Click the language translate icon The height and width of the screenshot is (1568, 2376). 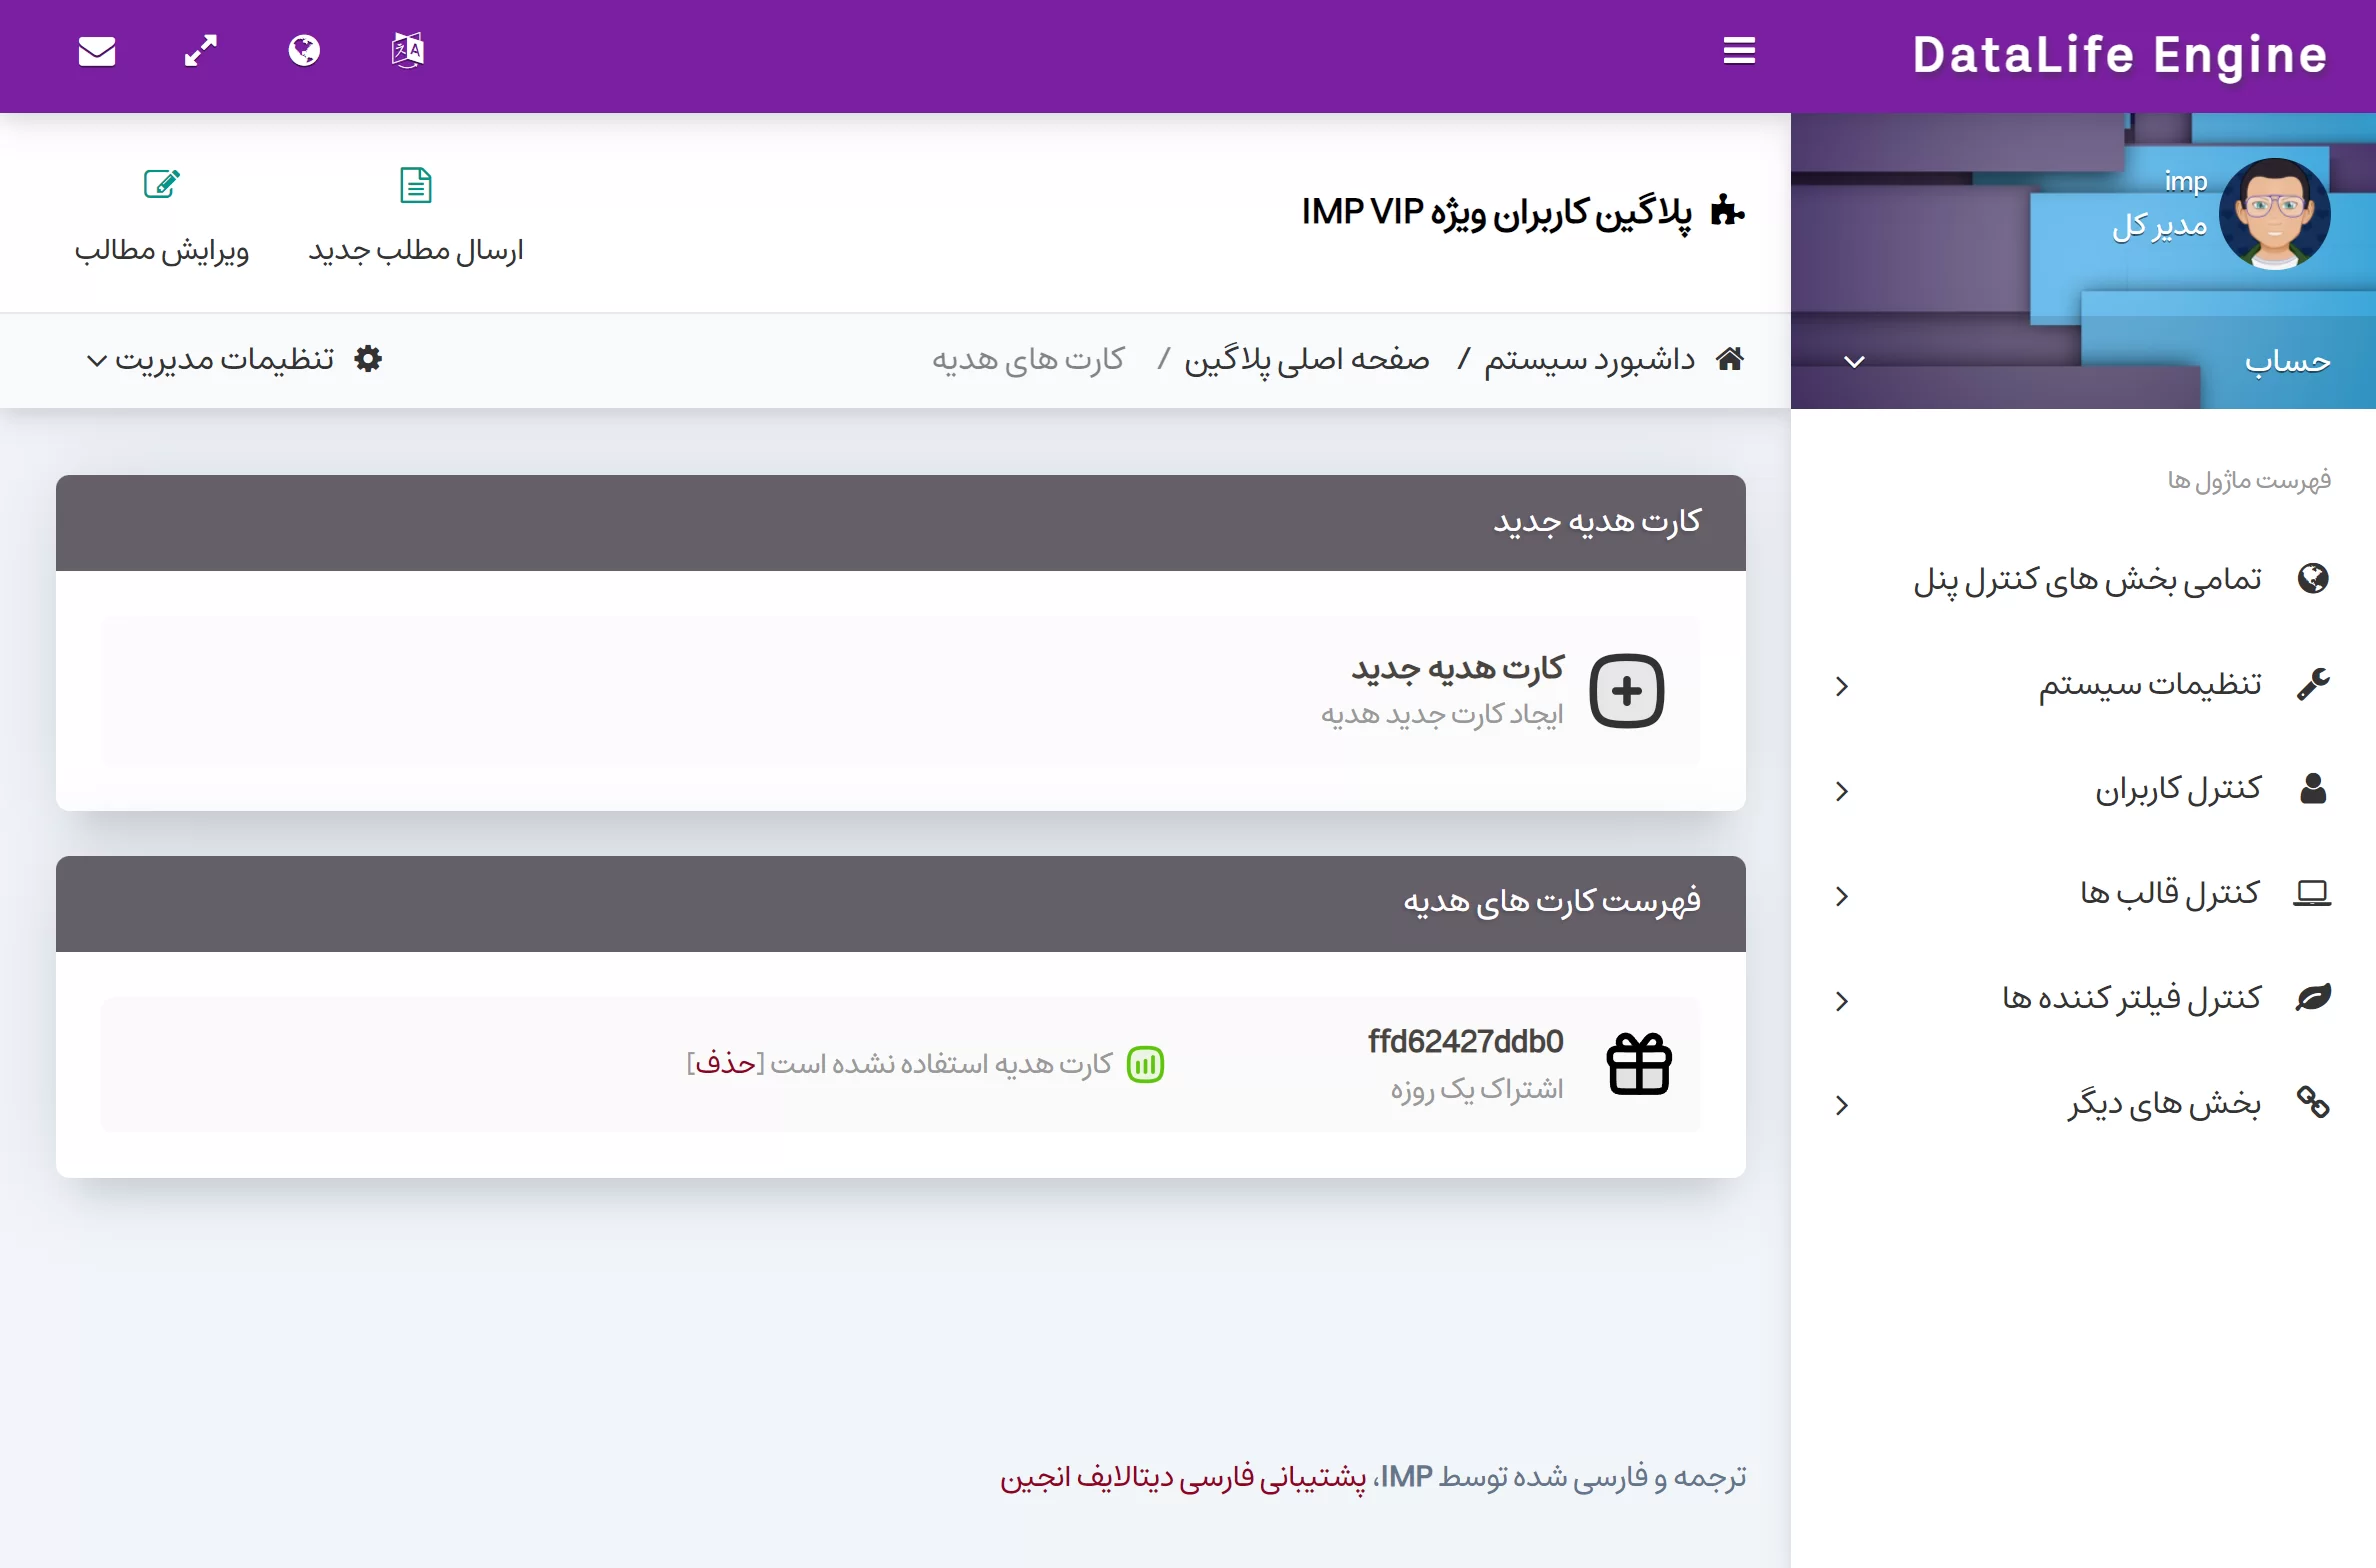[408, 50]
